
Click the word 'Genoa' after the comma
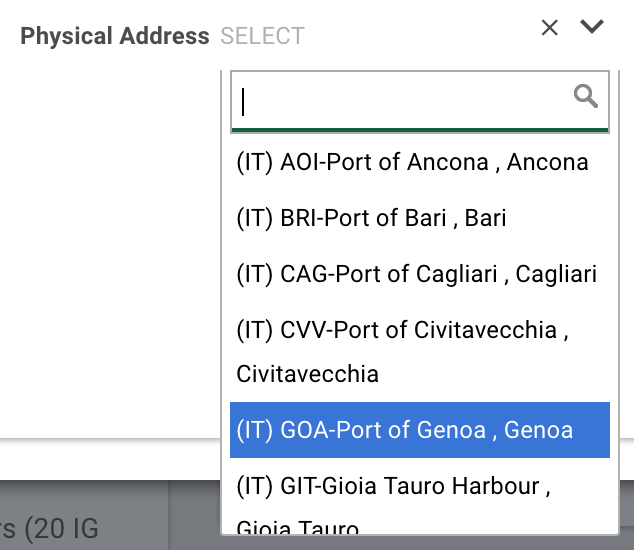point(538,430)
